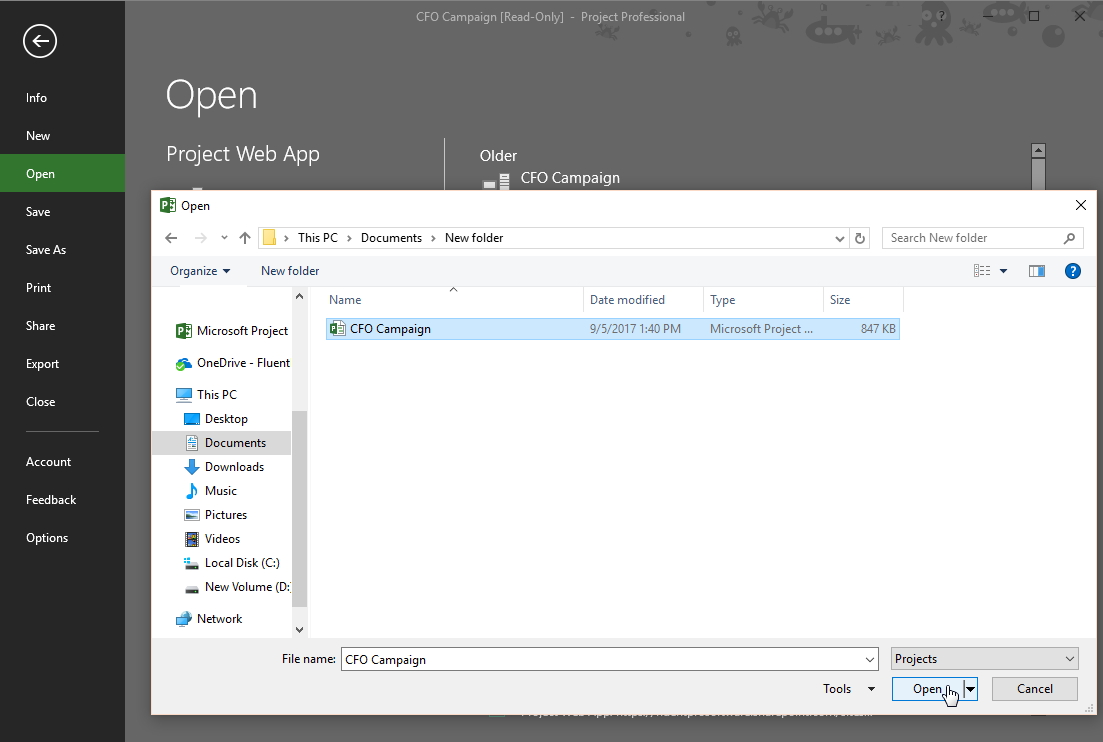Open recent locations dropdown arrow

point(224,238)
